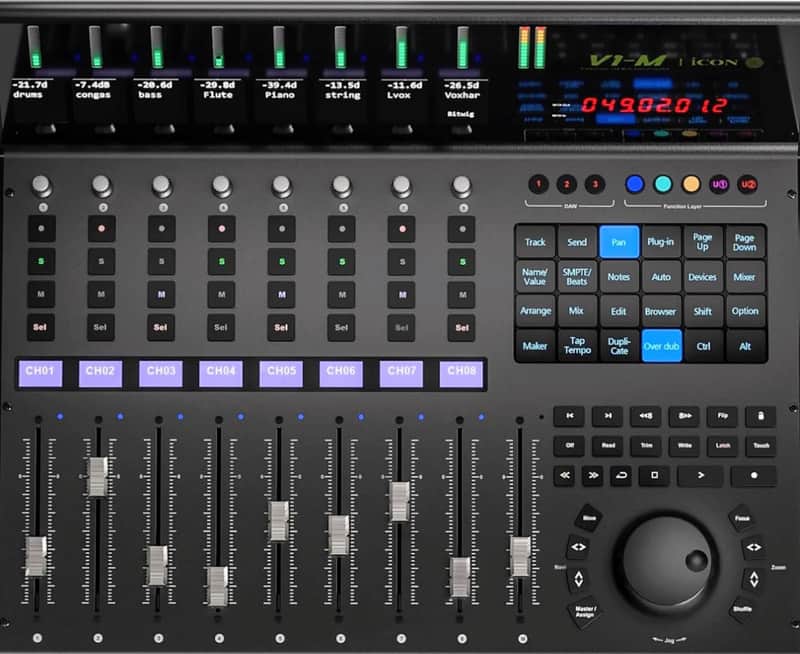Click the Duplicate button

tap(619, 346)
